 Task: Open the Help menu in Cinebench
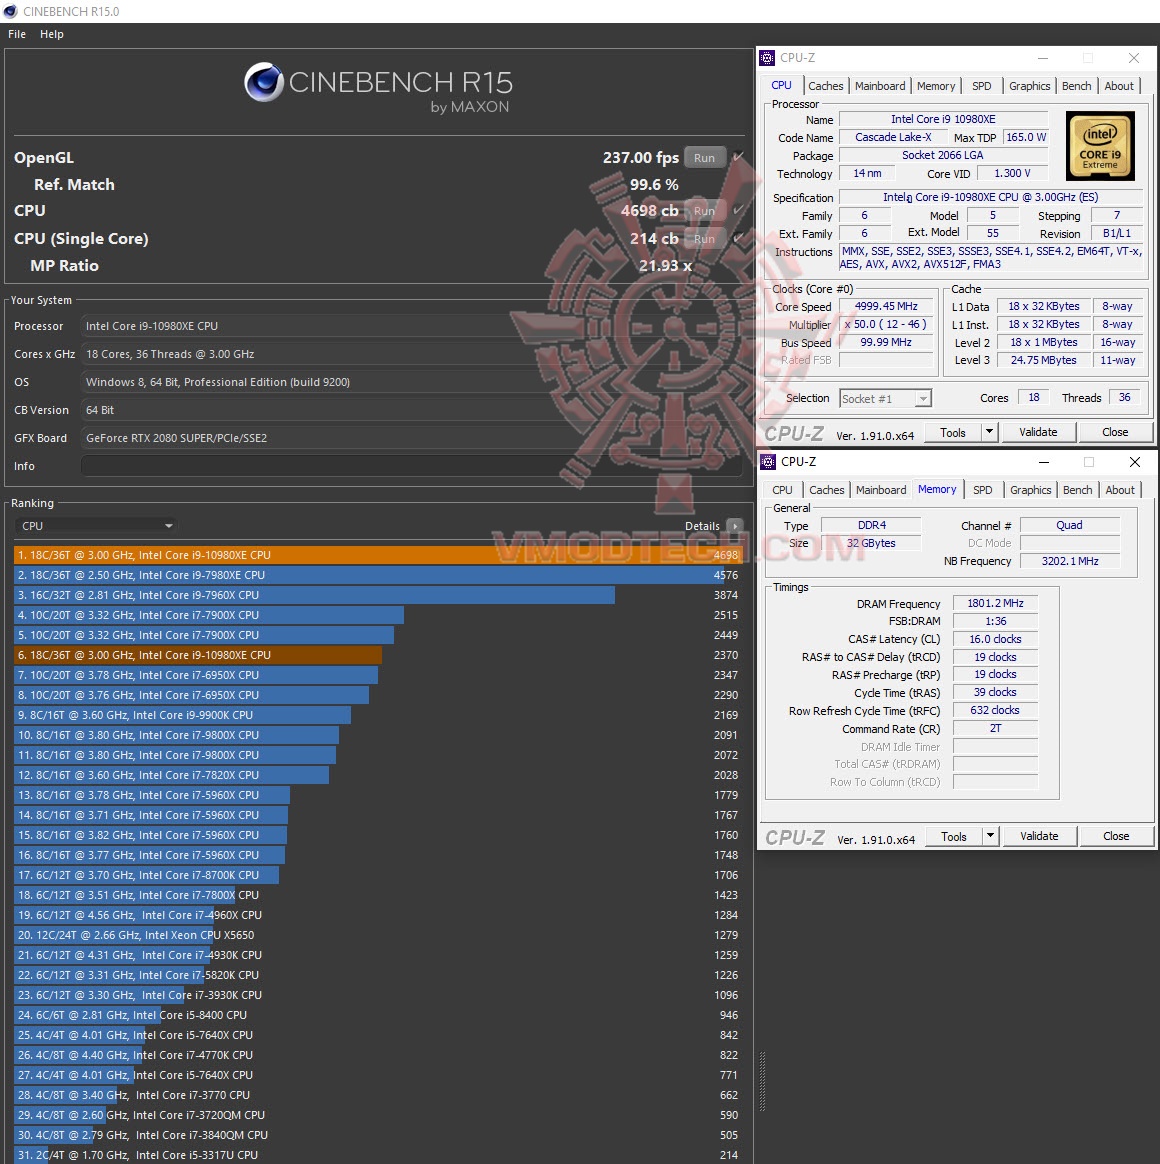(x=51, y=34)
